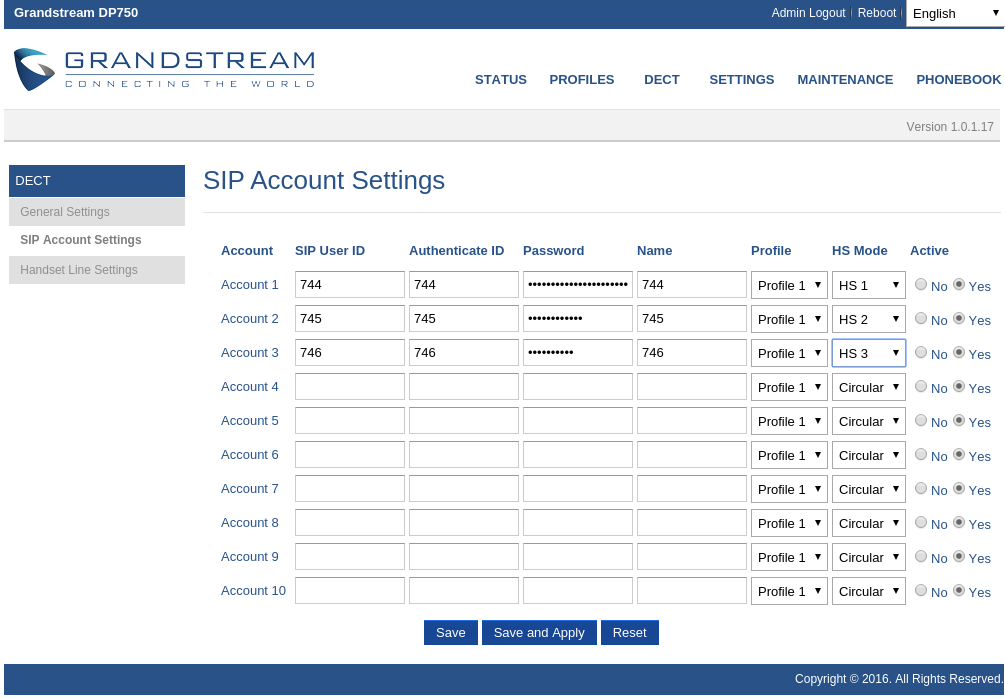Select No for Account 10 Active
This screenshot has height=699, width=1005.
click(921, 589)
